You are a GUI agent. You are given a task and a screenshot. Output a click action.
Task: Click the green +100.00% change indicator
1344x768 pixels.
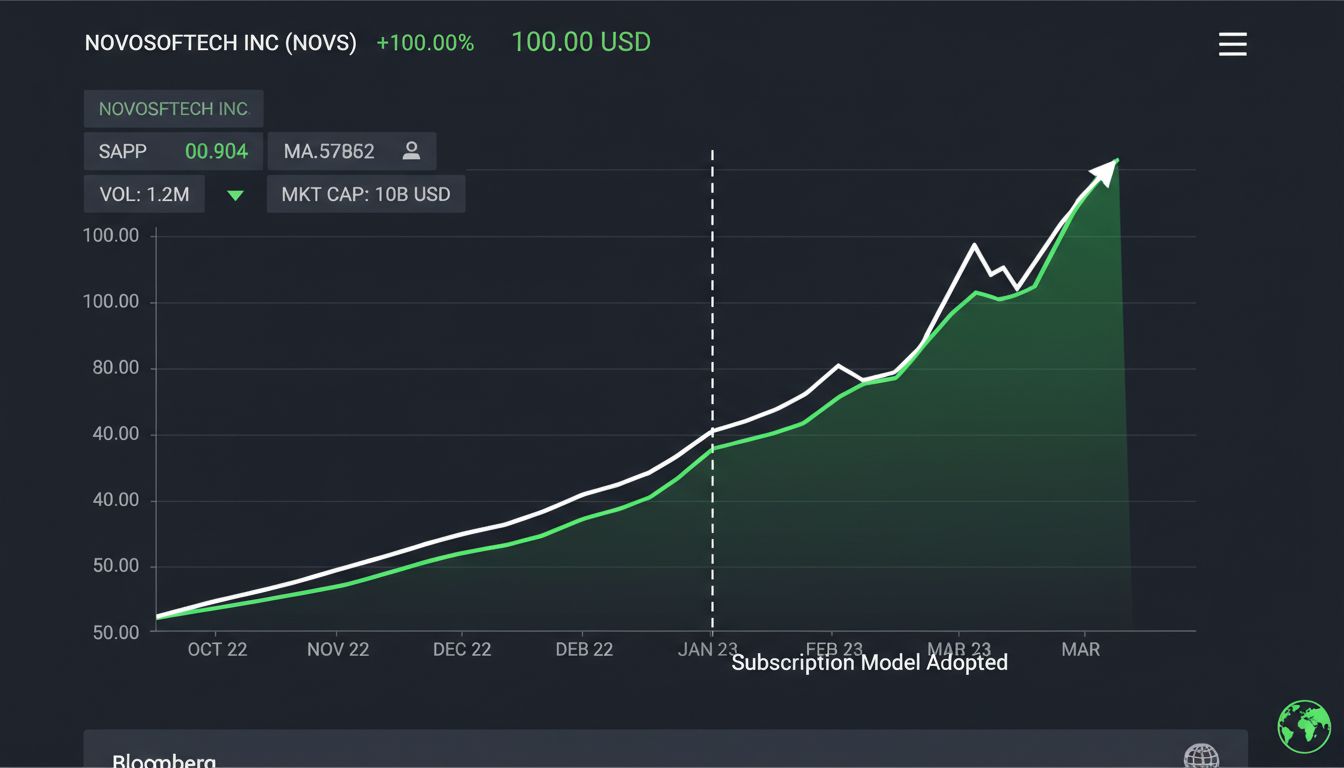[425, 42]
